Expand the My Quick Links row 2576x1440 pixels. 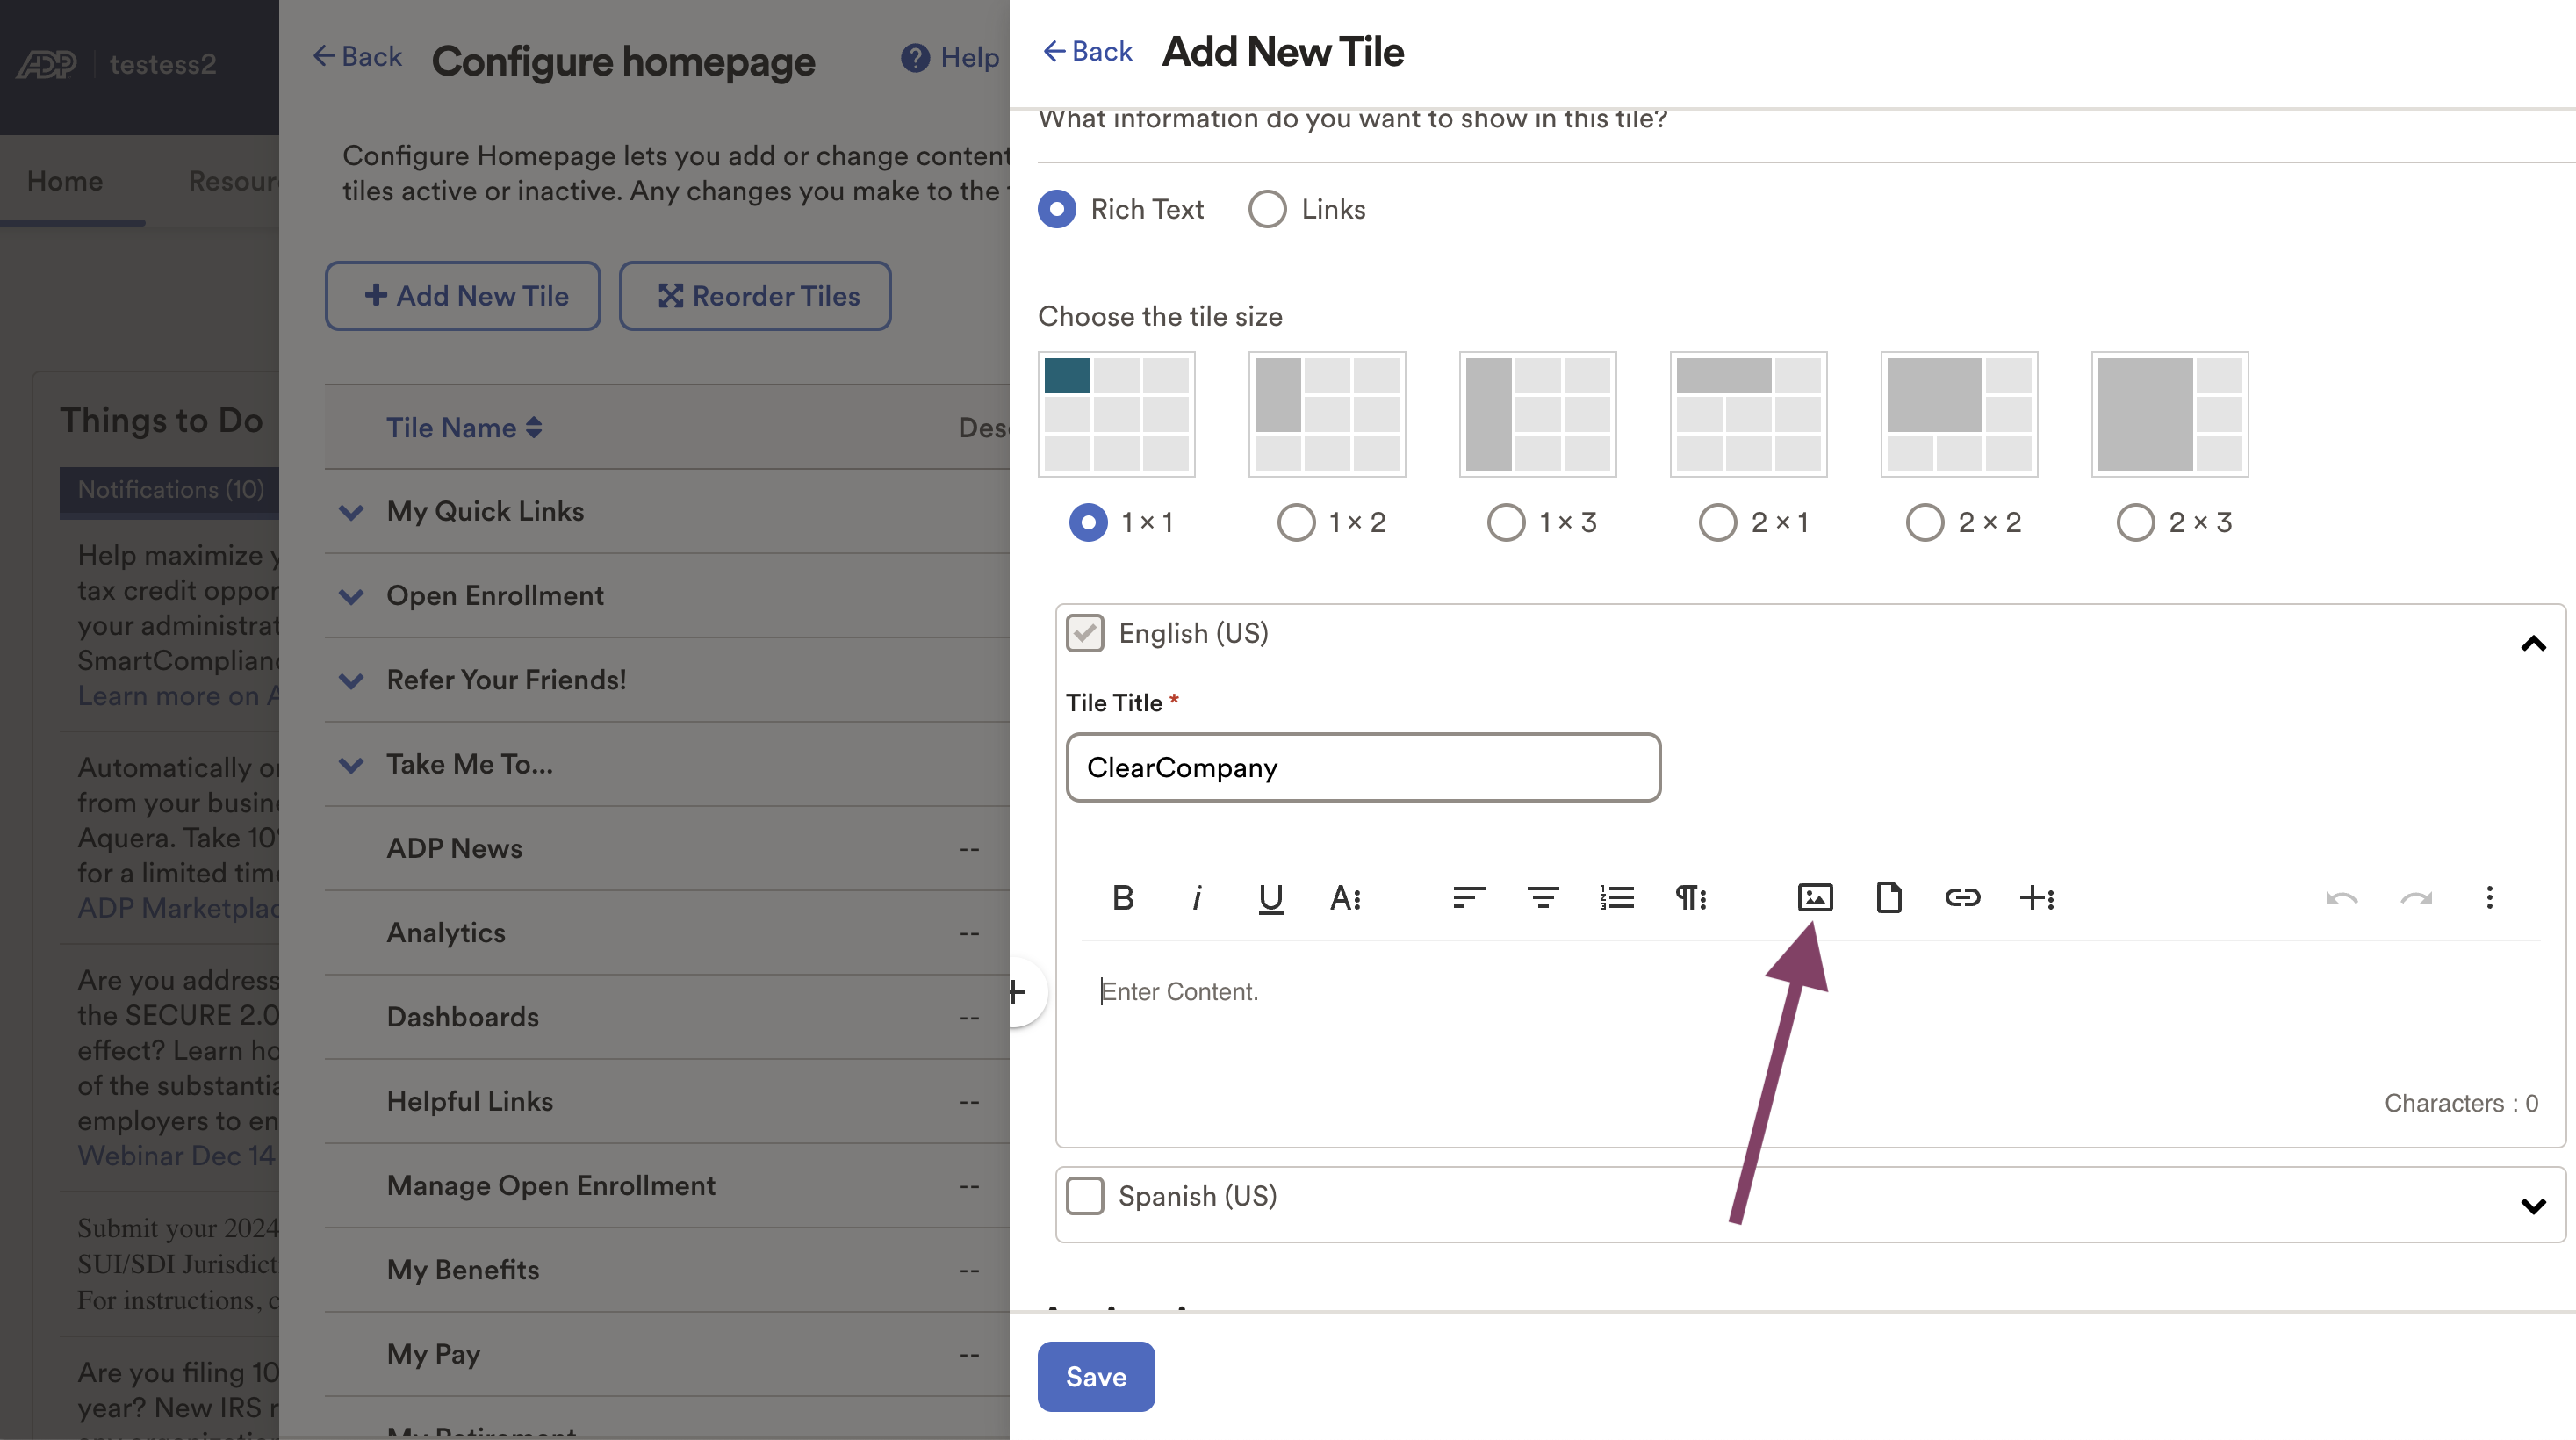(x=351, y=512)
